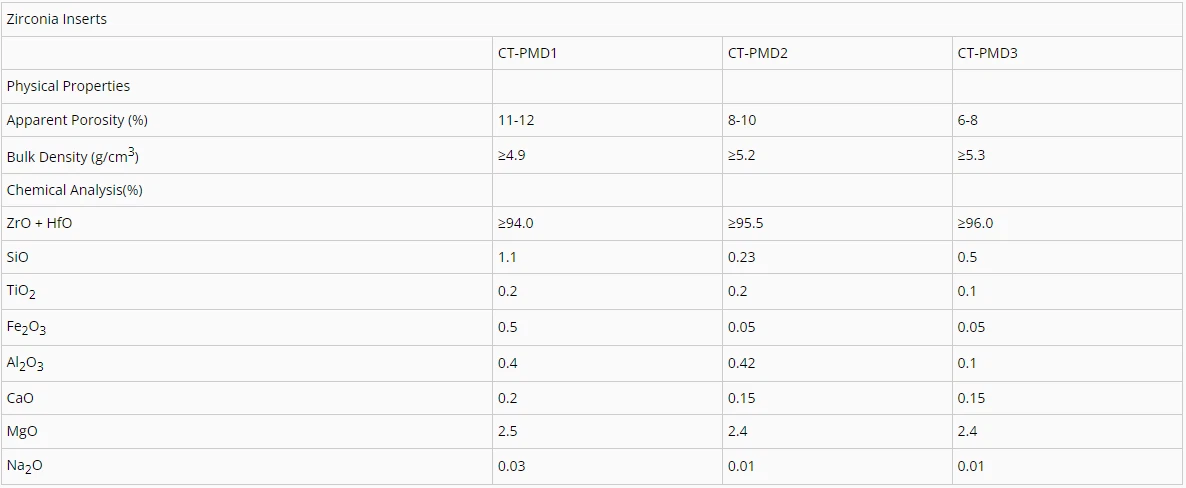Select the CT-PMD2 column header
The image size is (1186, 488).
click(757, 53)
